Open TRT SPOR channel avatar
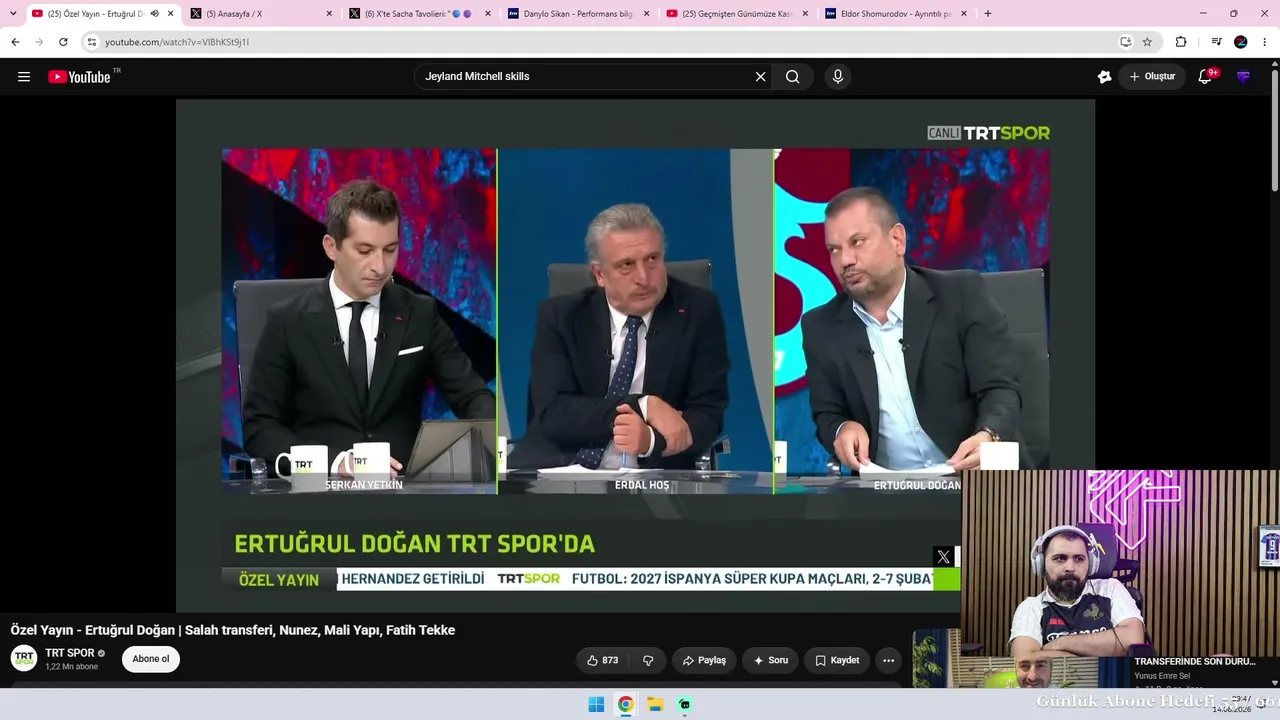1280x720 pixels. coord(24,658)
